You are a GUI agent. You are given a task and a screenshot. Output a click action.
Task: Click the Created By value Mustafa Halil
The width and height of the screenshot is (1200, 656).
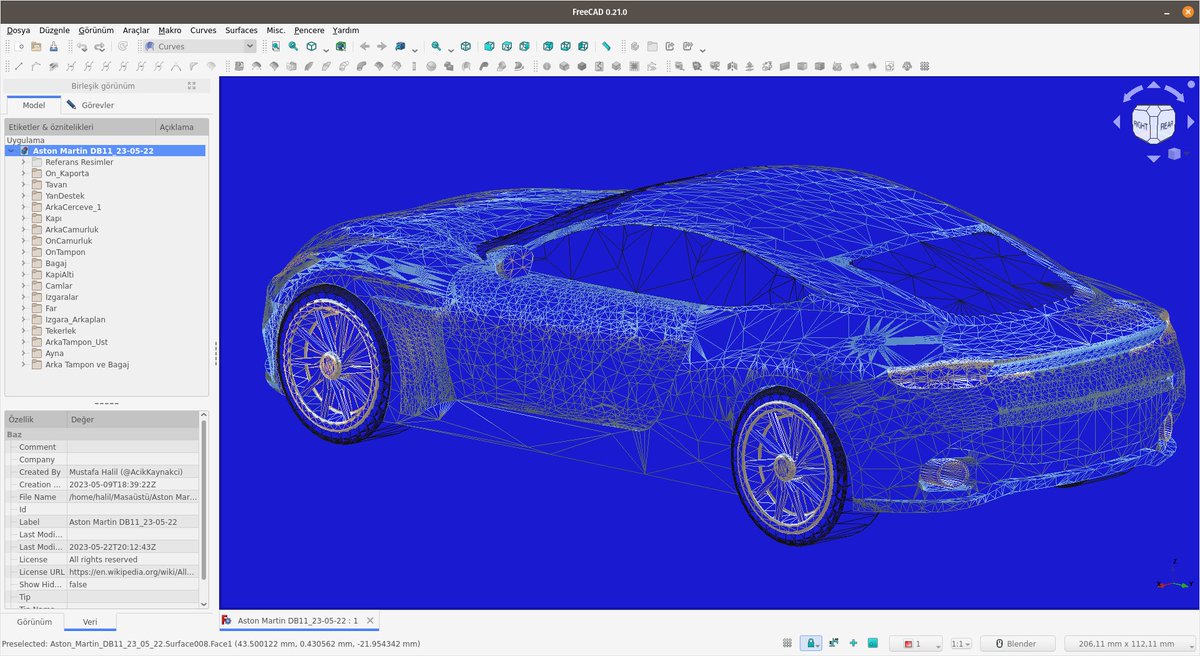click(132, 472)
